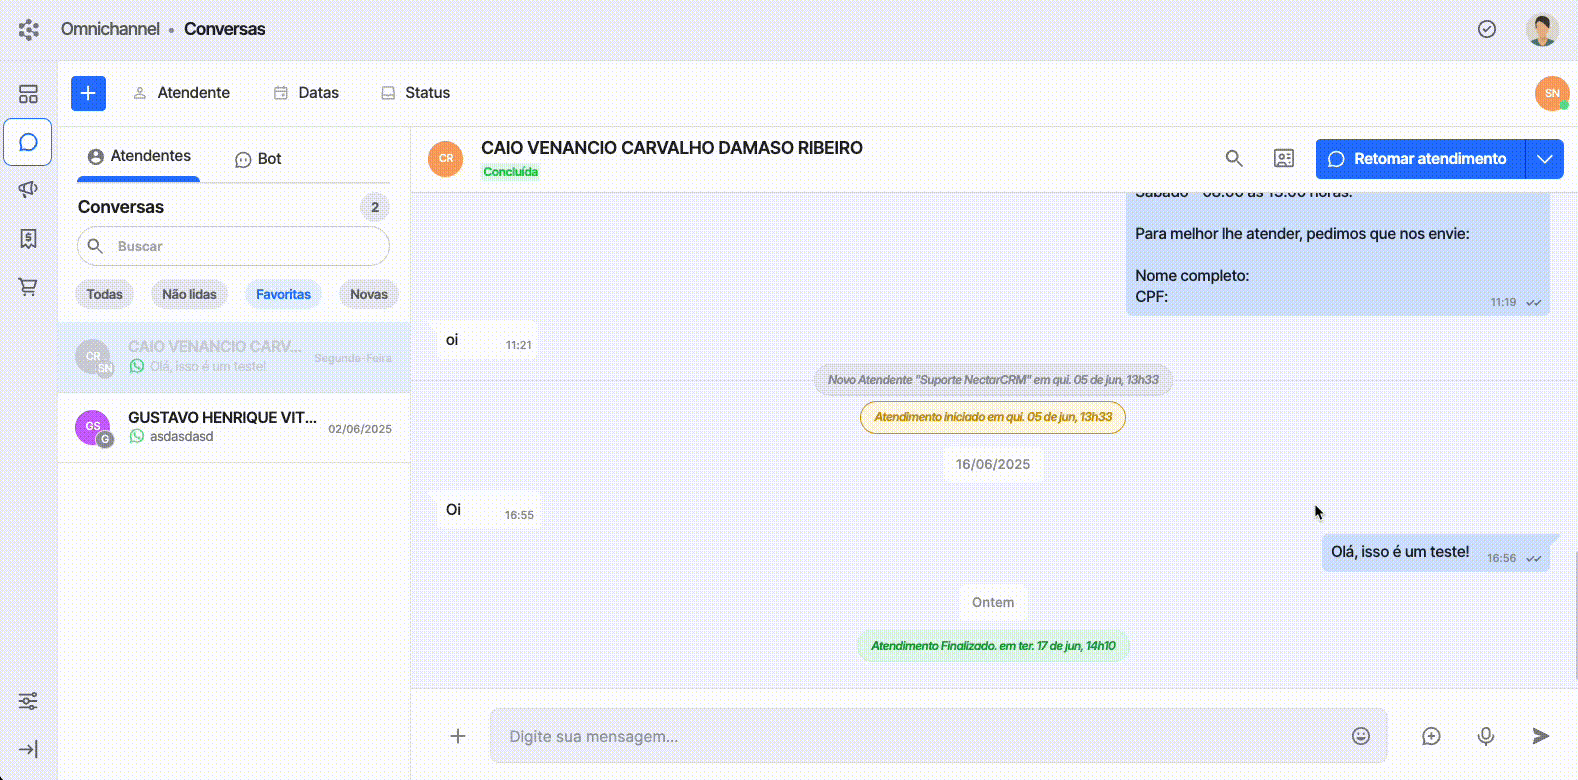The height and width of the screenshot is (780, 1578).
Task: Click the Conversas counter badge 2
Action: pos(375,207)
